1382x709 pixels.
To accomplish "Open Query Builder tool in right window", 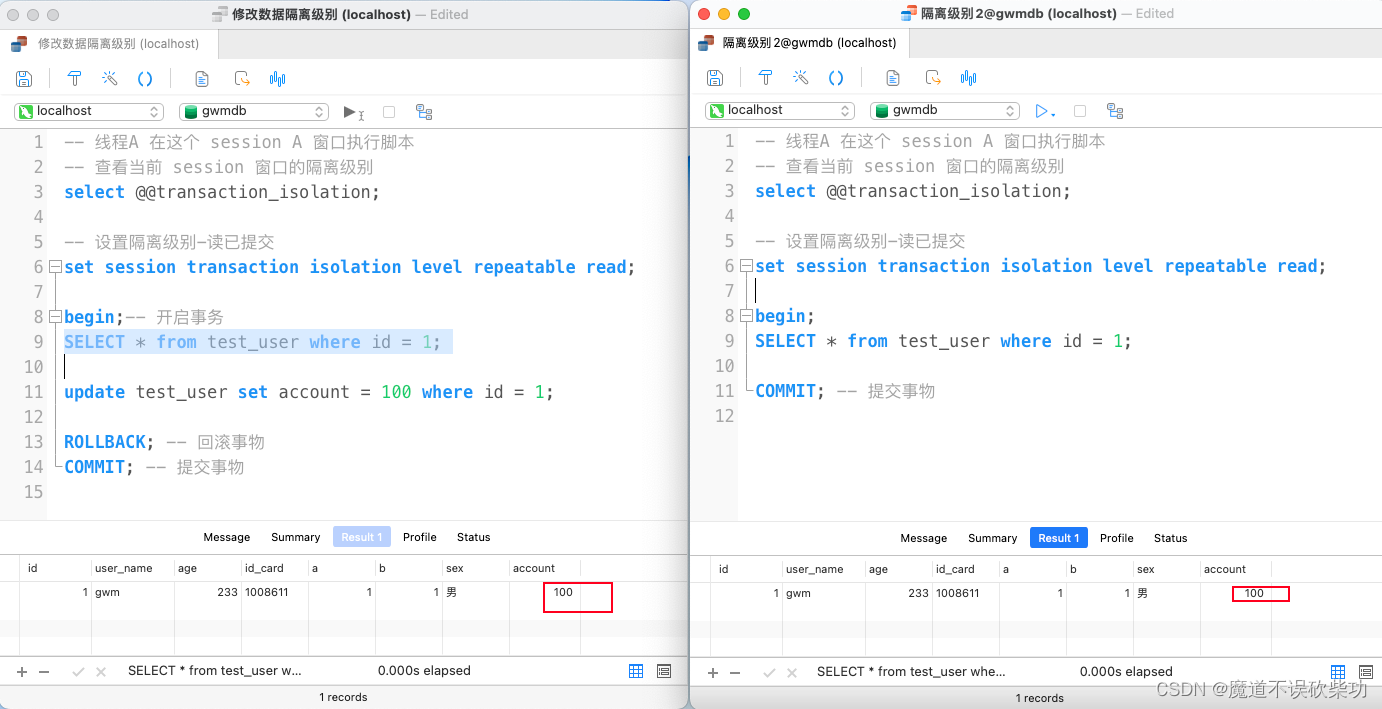I will point(765,78).
